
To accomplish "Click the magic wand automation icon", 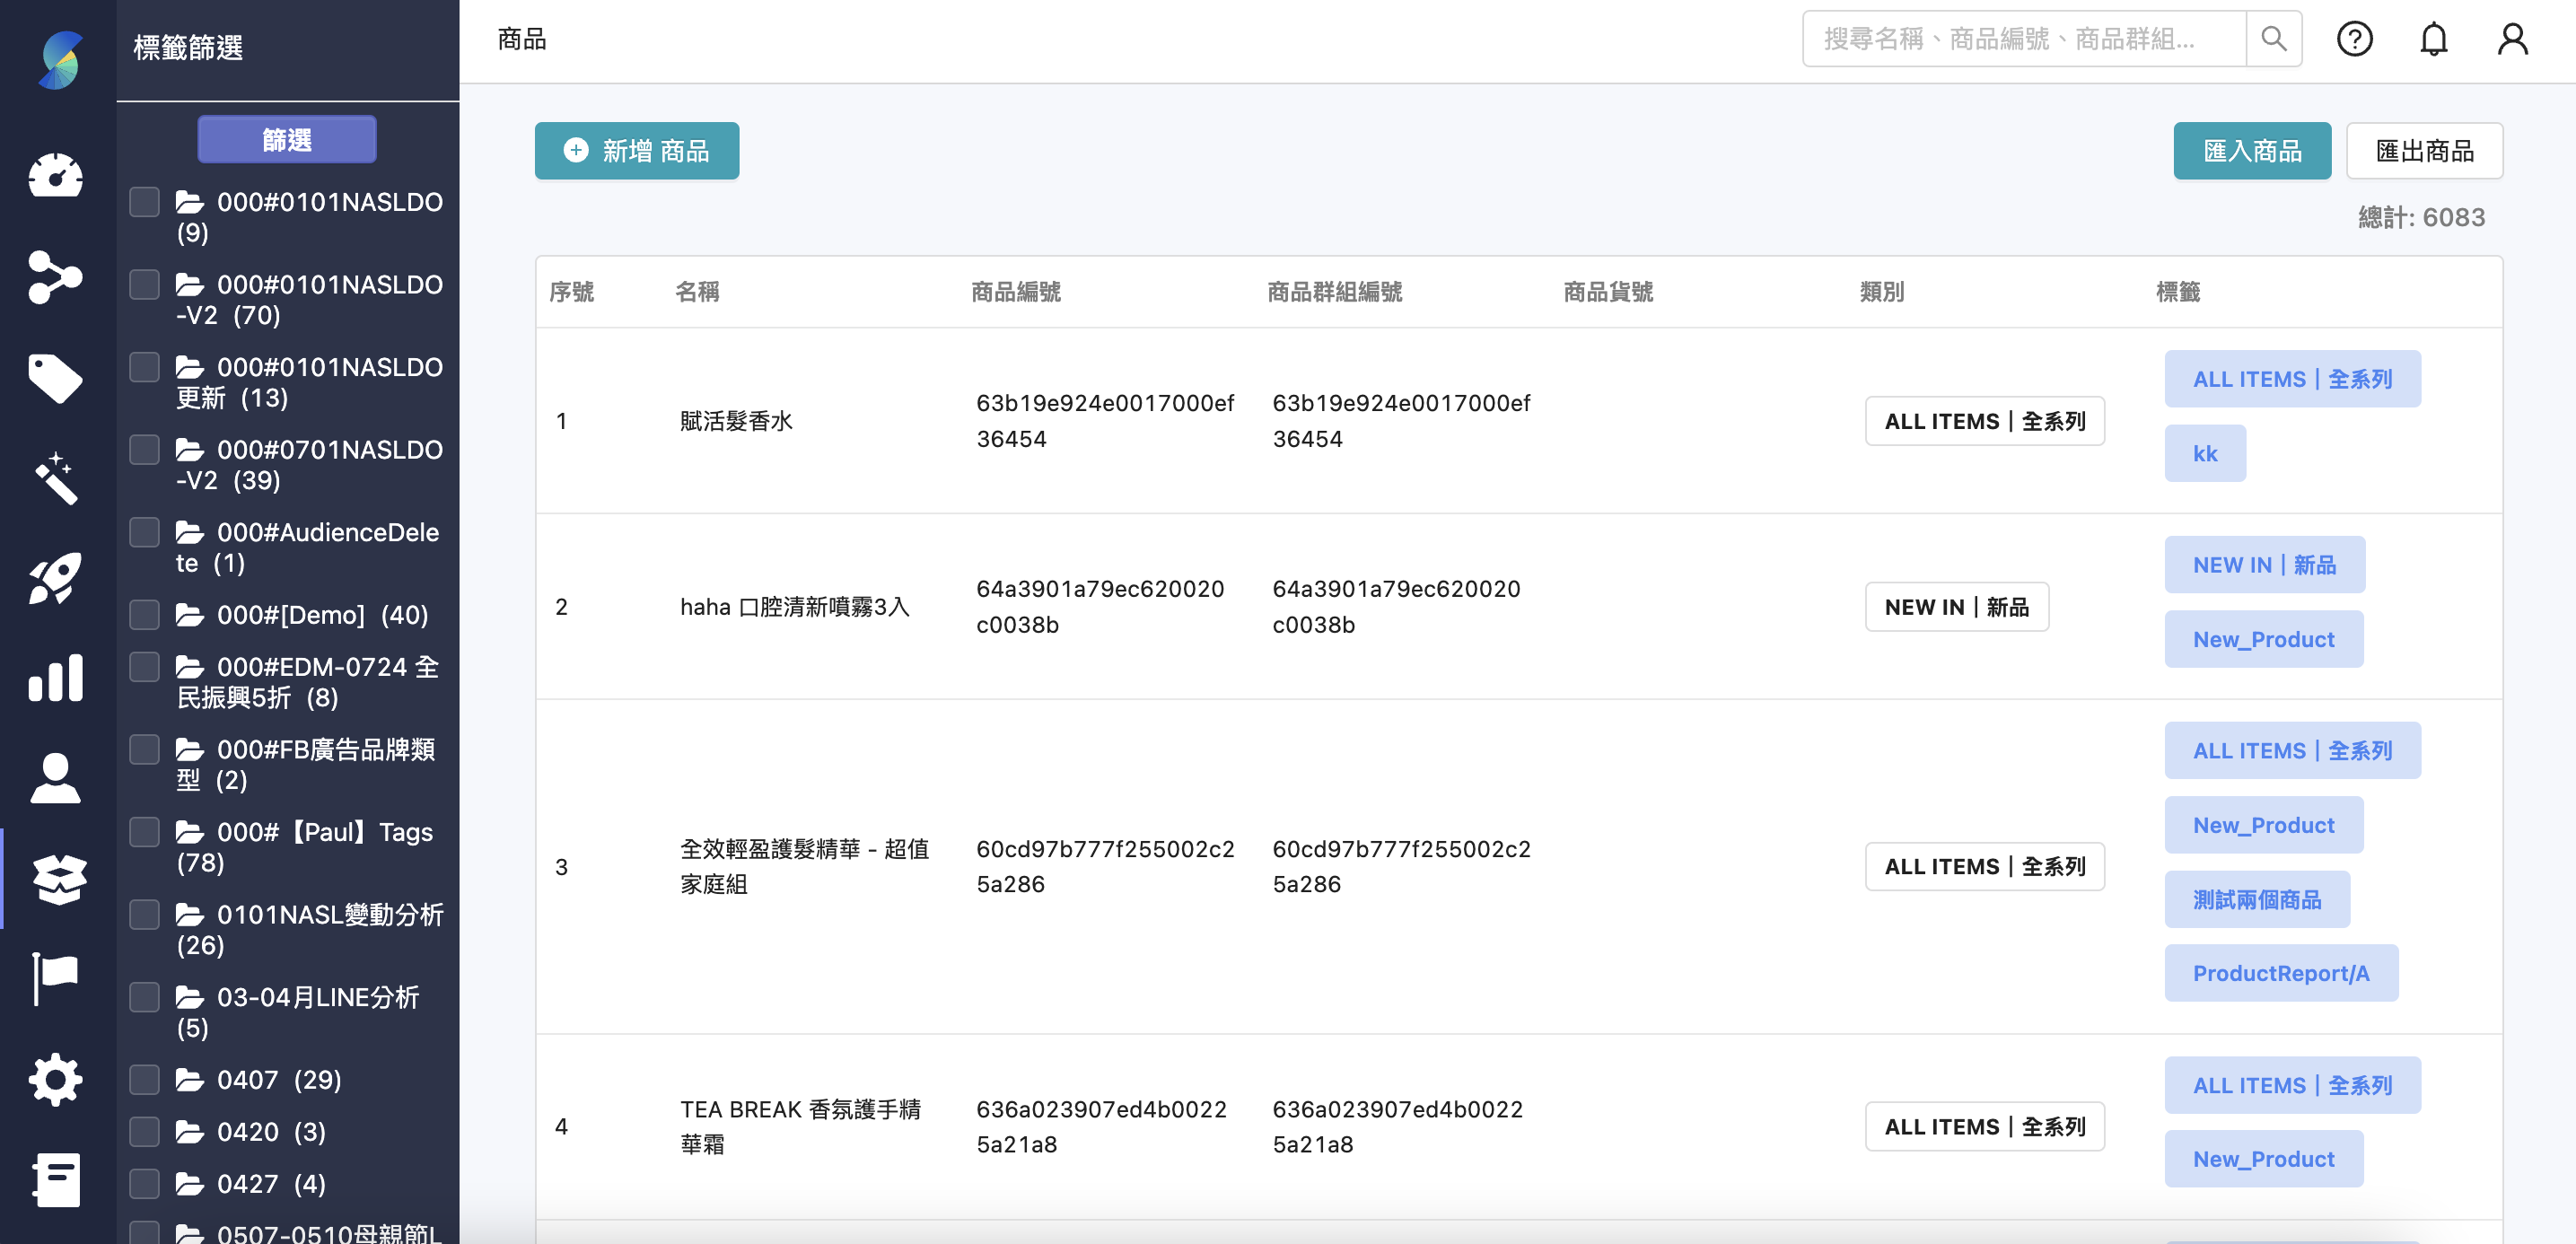I will pyautogui.click(x=55, y=479).
